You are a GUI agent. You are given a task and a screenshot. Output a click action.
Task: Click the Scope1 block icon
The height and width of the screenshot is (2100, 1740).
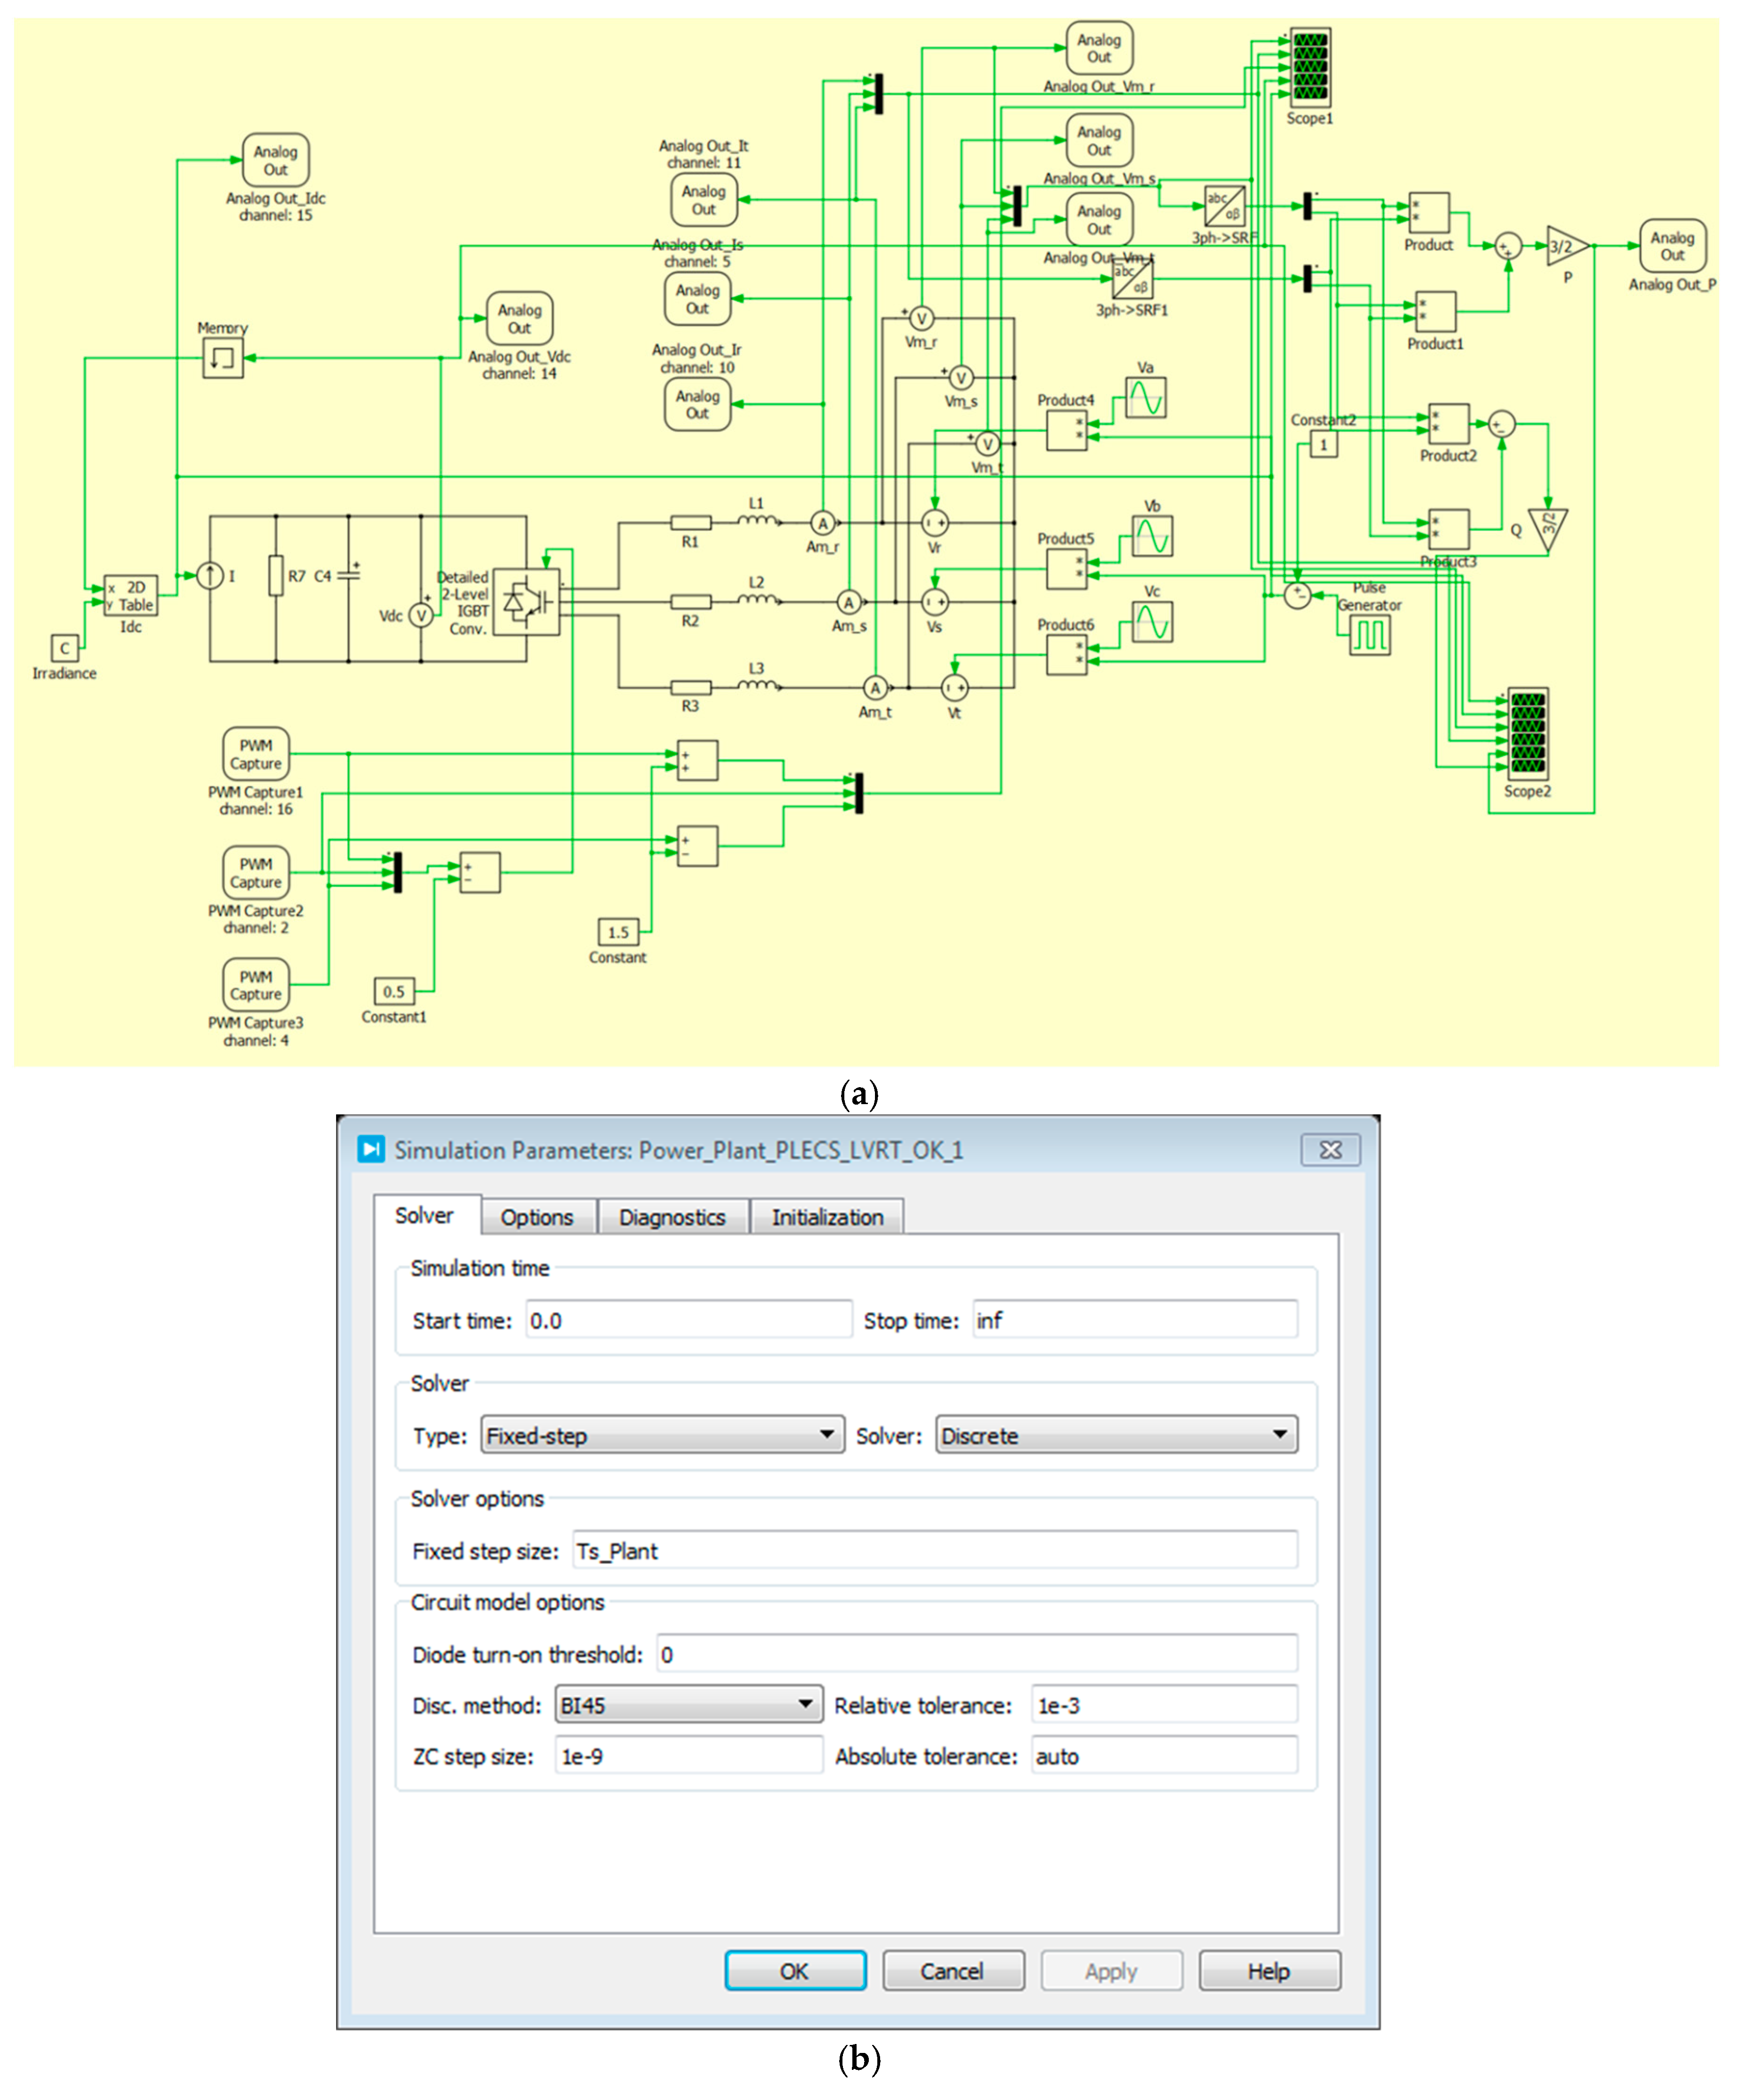tap(1310, 67)
